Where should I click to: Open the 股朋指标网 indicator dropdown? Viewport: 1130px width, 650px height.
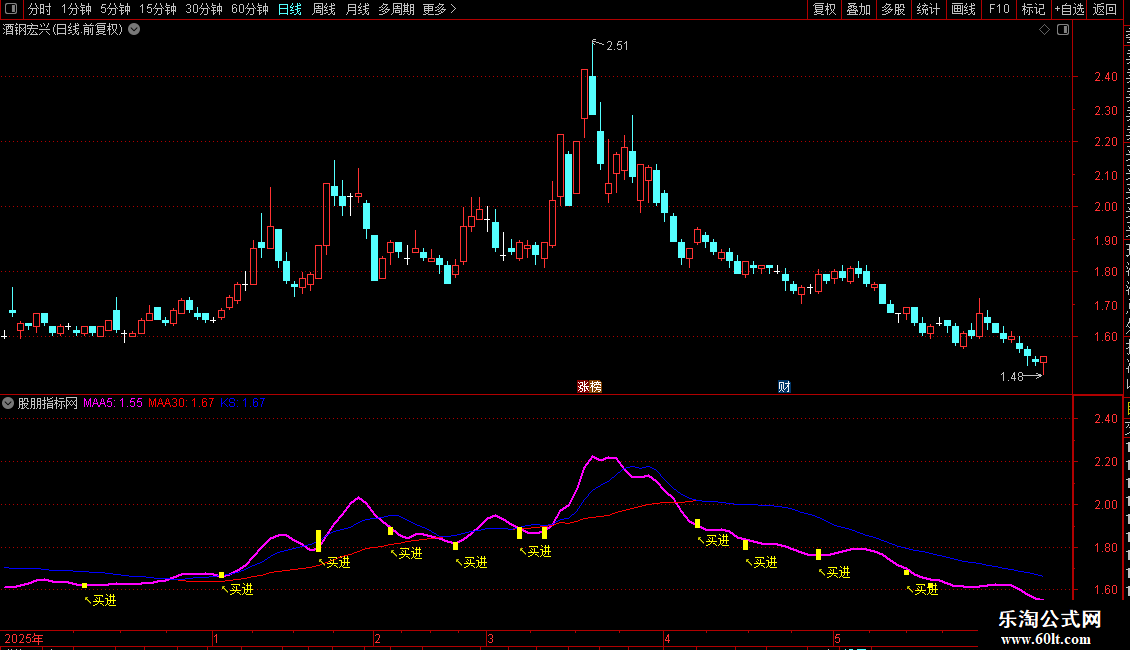point(8,404)
